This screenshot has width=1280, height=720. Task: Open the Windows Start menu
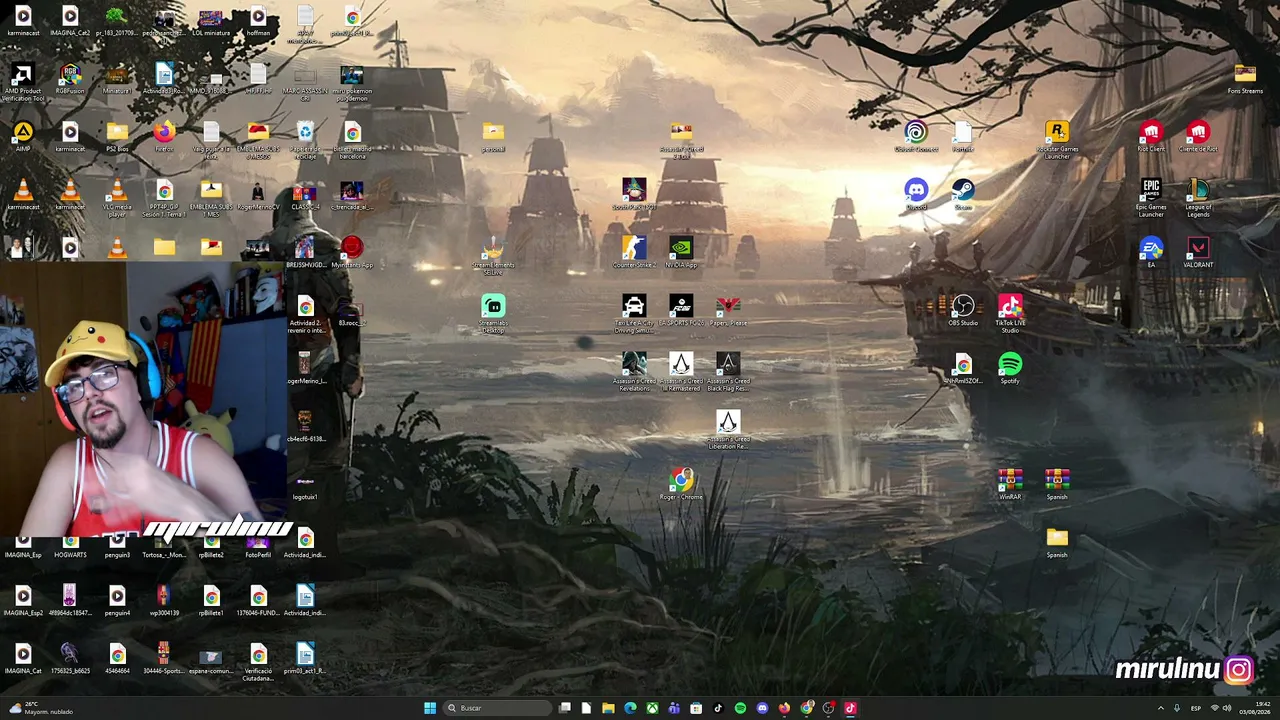click(430, 708)
